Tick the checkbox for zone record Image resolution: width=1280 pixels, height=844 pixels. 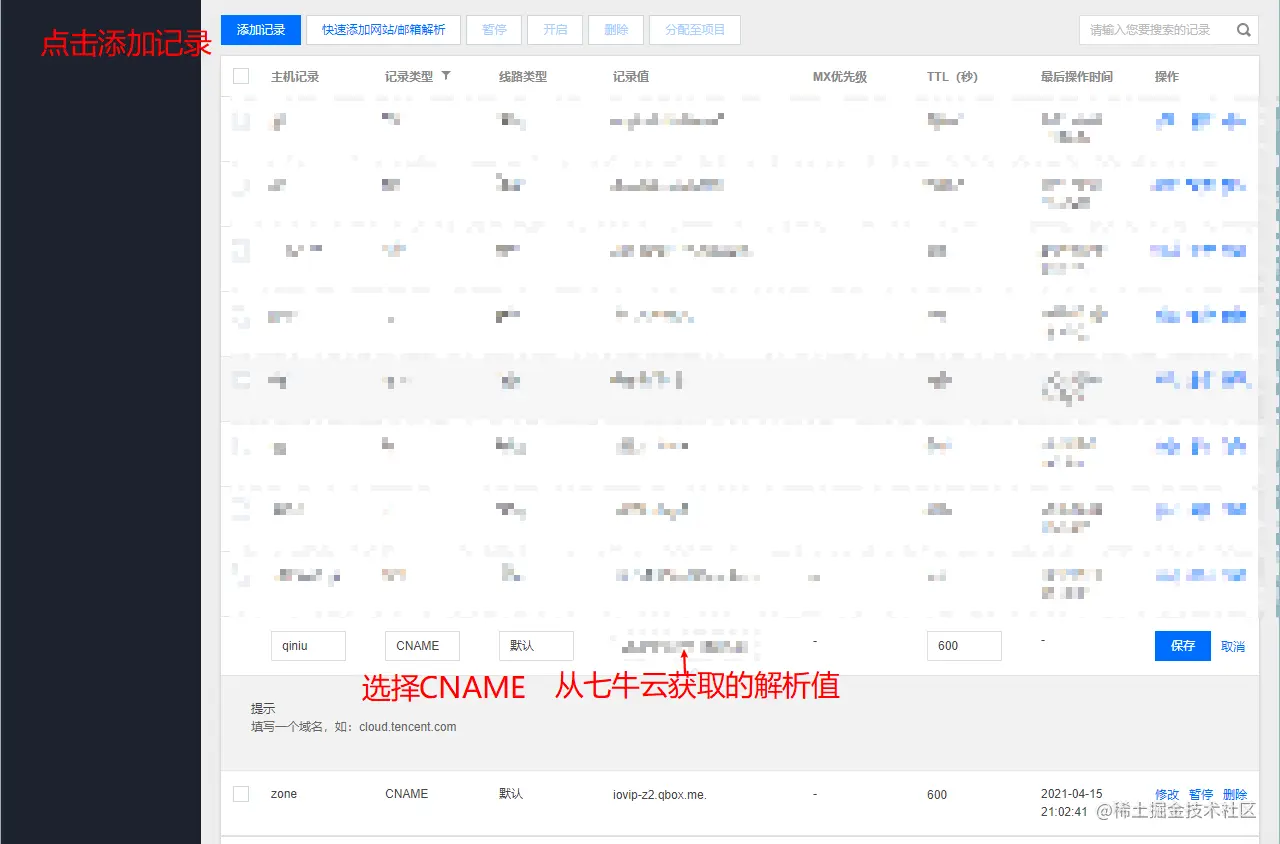241,794
